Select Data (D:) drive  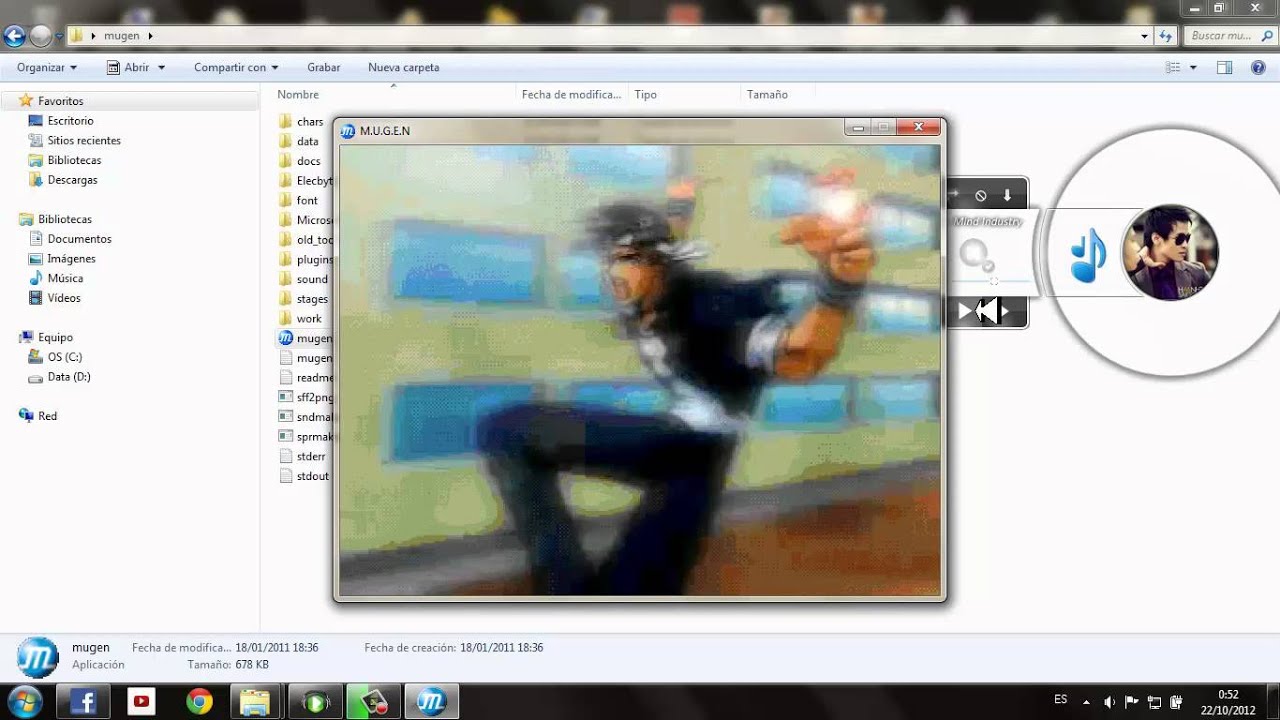coord(68,377)
